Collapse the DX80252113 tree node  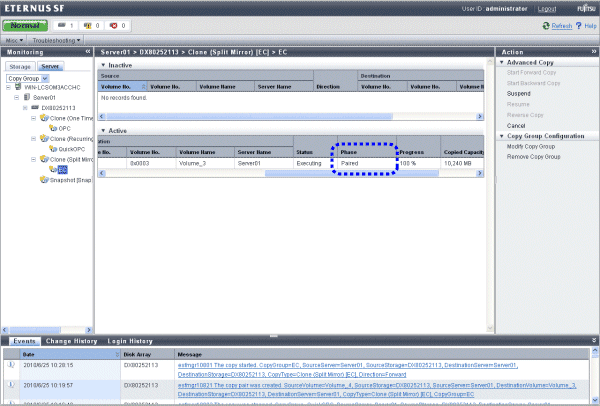[x=25, y=108]
